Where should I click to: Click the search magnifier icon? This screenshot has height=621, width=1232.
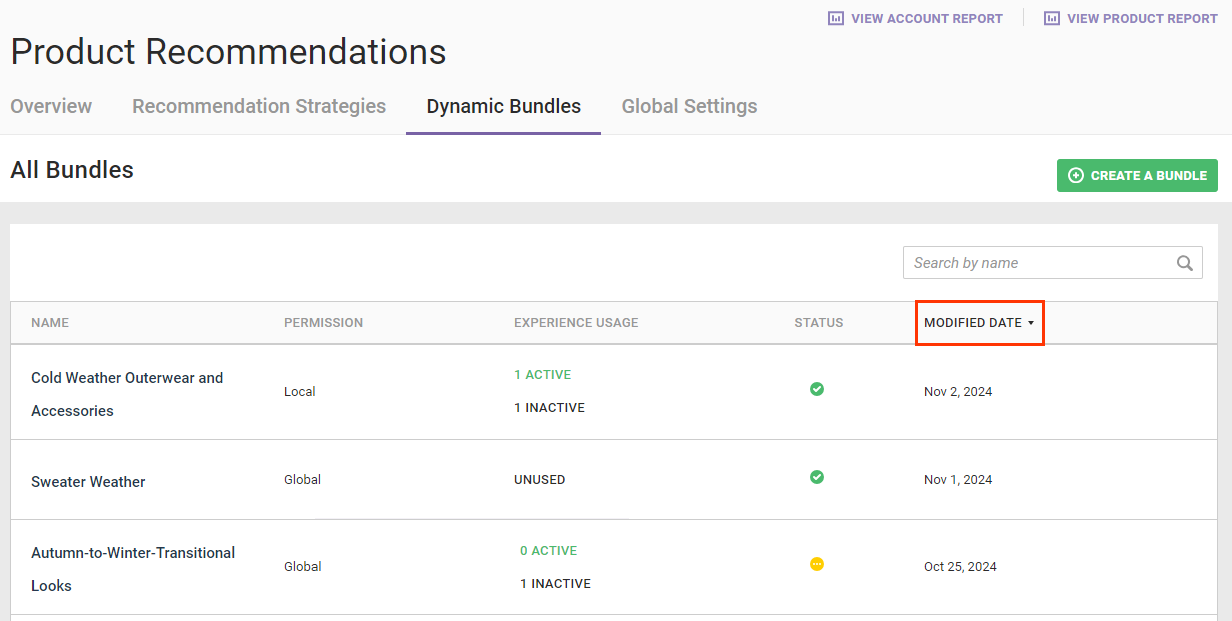click(x=1184, y=263)
